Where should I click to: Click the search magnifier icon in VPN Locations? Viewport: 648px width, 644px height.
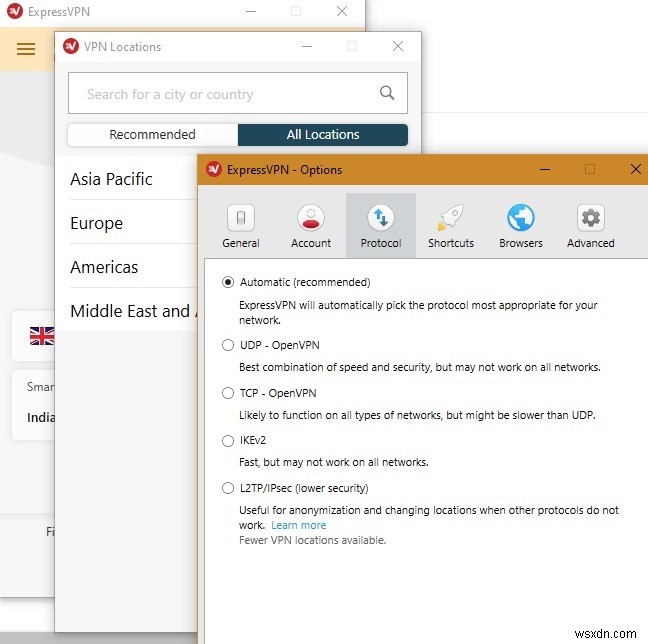(387, 93)
